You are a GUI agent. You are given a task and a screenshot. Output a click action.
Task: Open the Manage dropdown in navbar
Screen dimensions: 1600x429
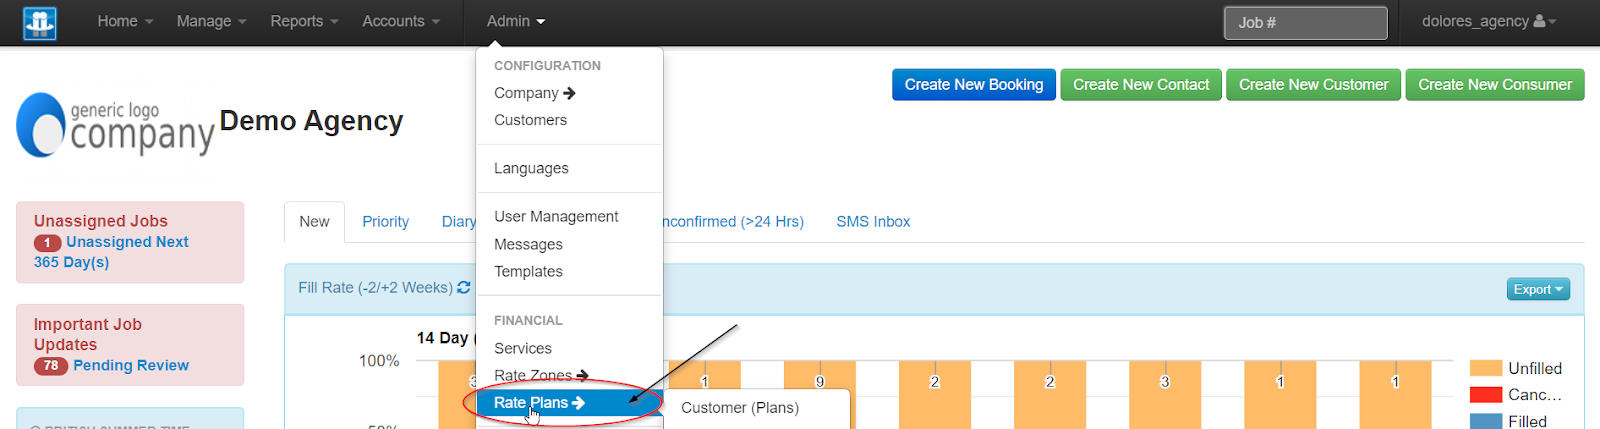[x=211, y=21]
